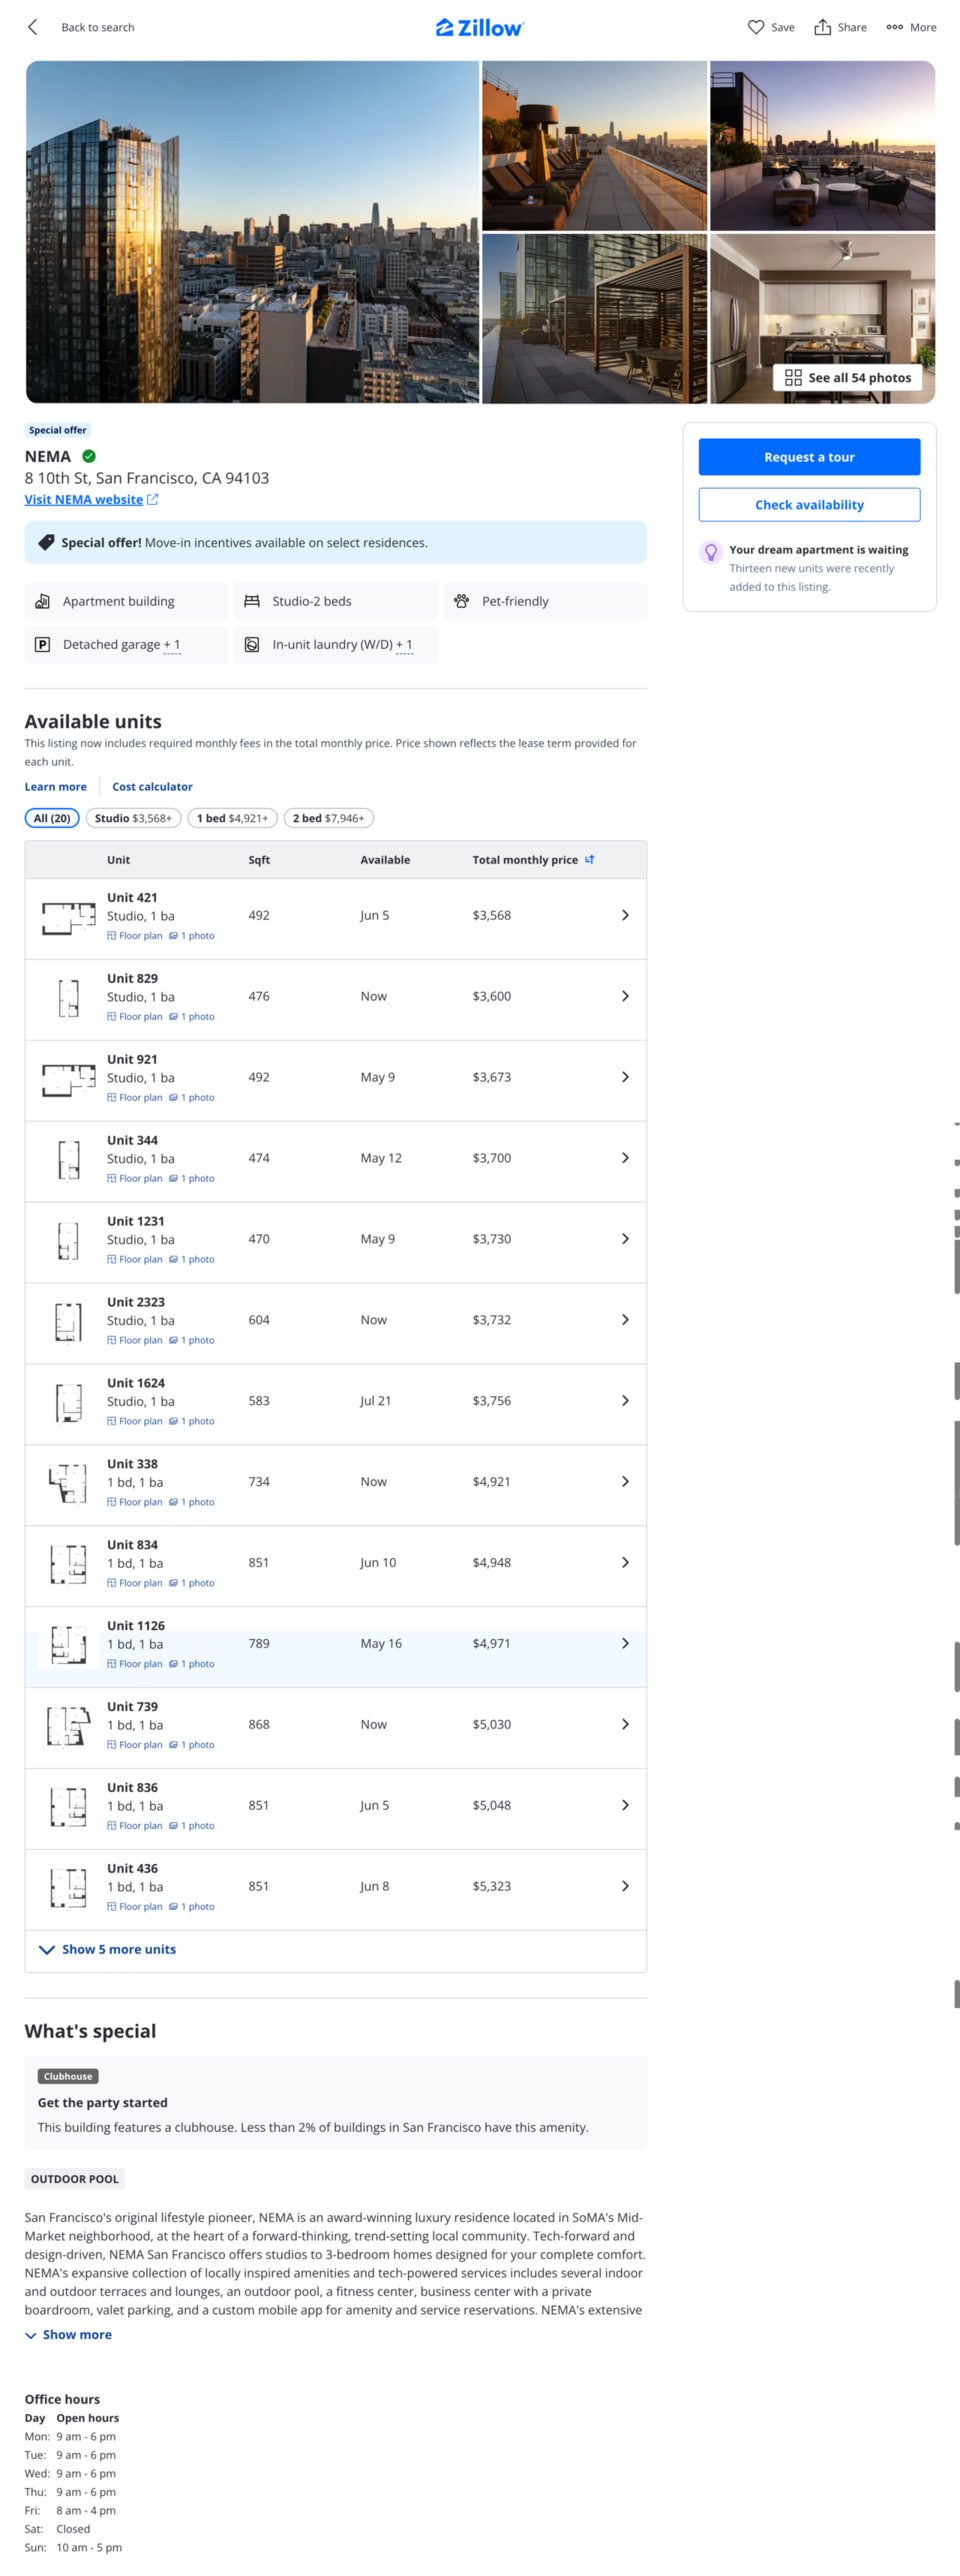Click In-unit laundry (W/D) + 1 feature
Viewport: 960px width, 2576px height.
tap(336, 644)
